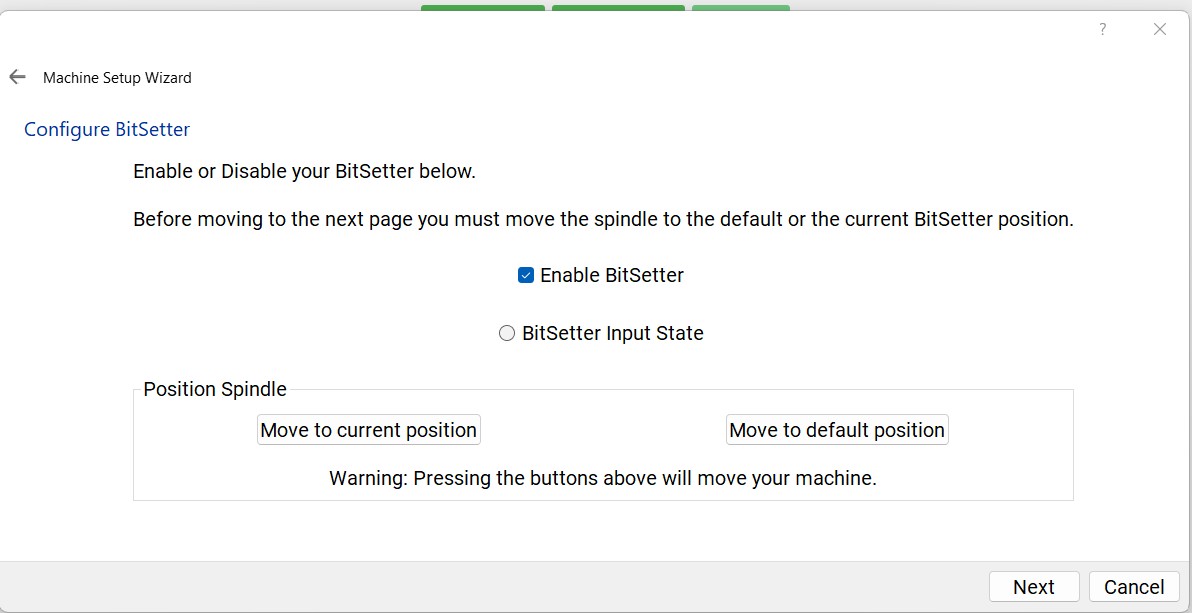Click the back arrow beside Machine Setup Wizard
Image resolution: width=1192 pixels, height=613 pixels.
point(17,77)
